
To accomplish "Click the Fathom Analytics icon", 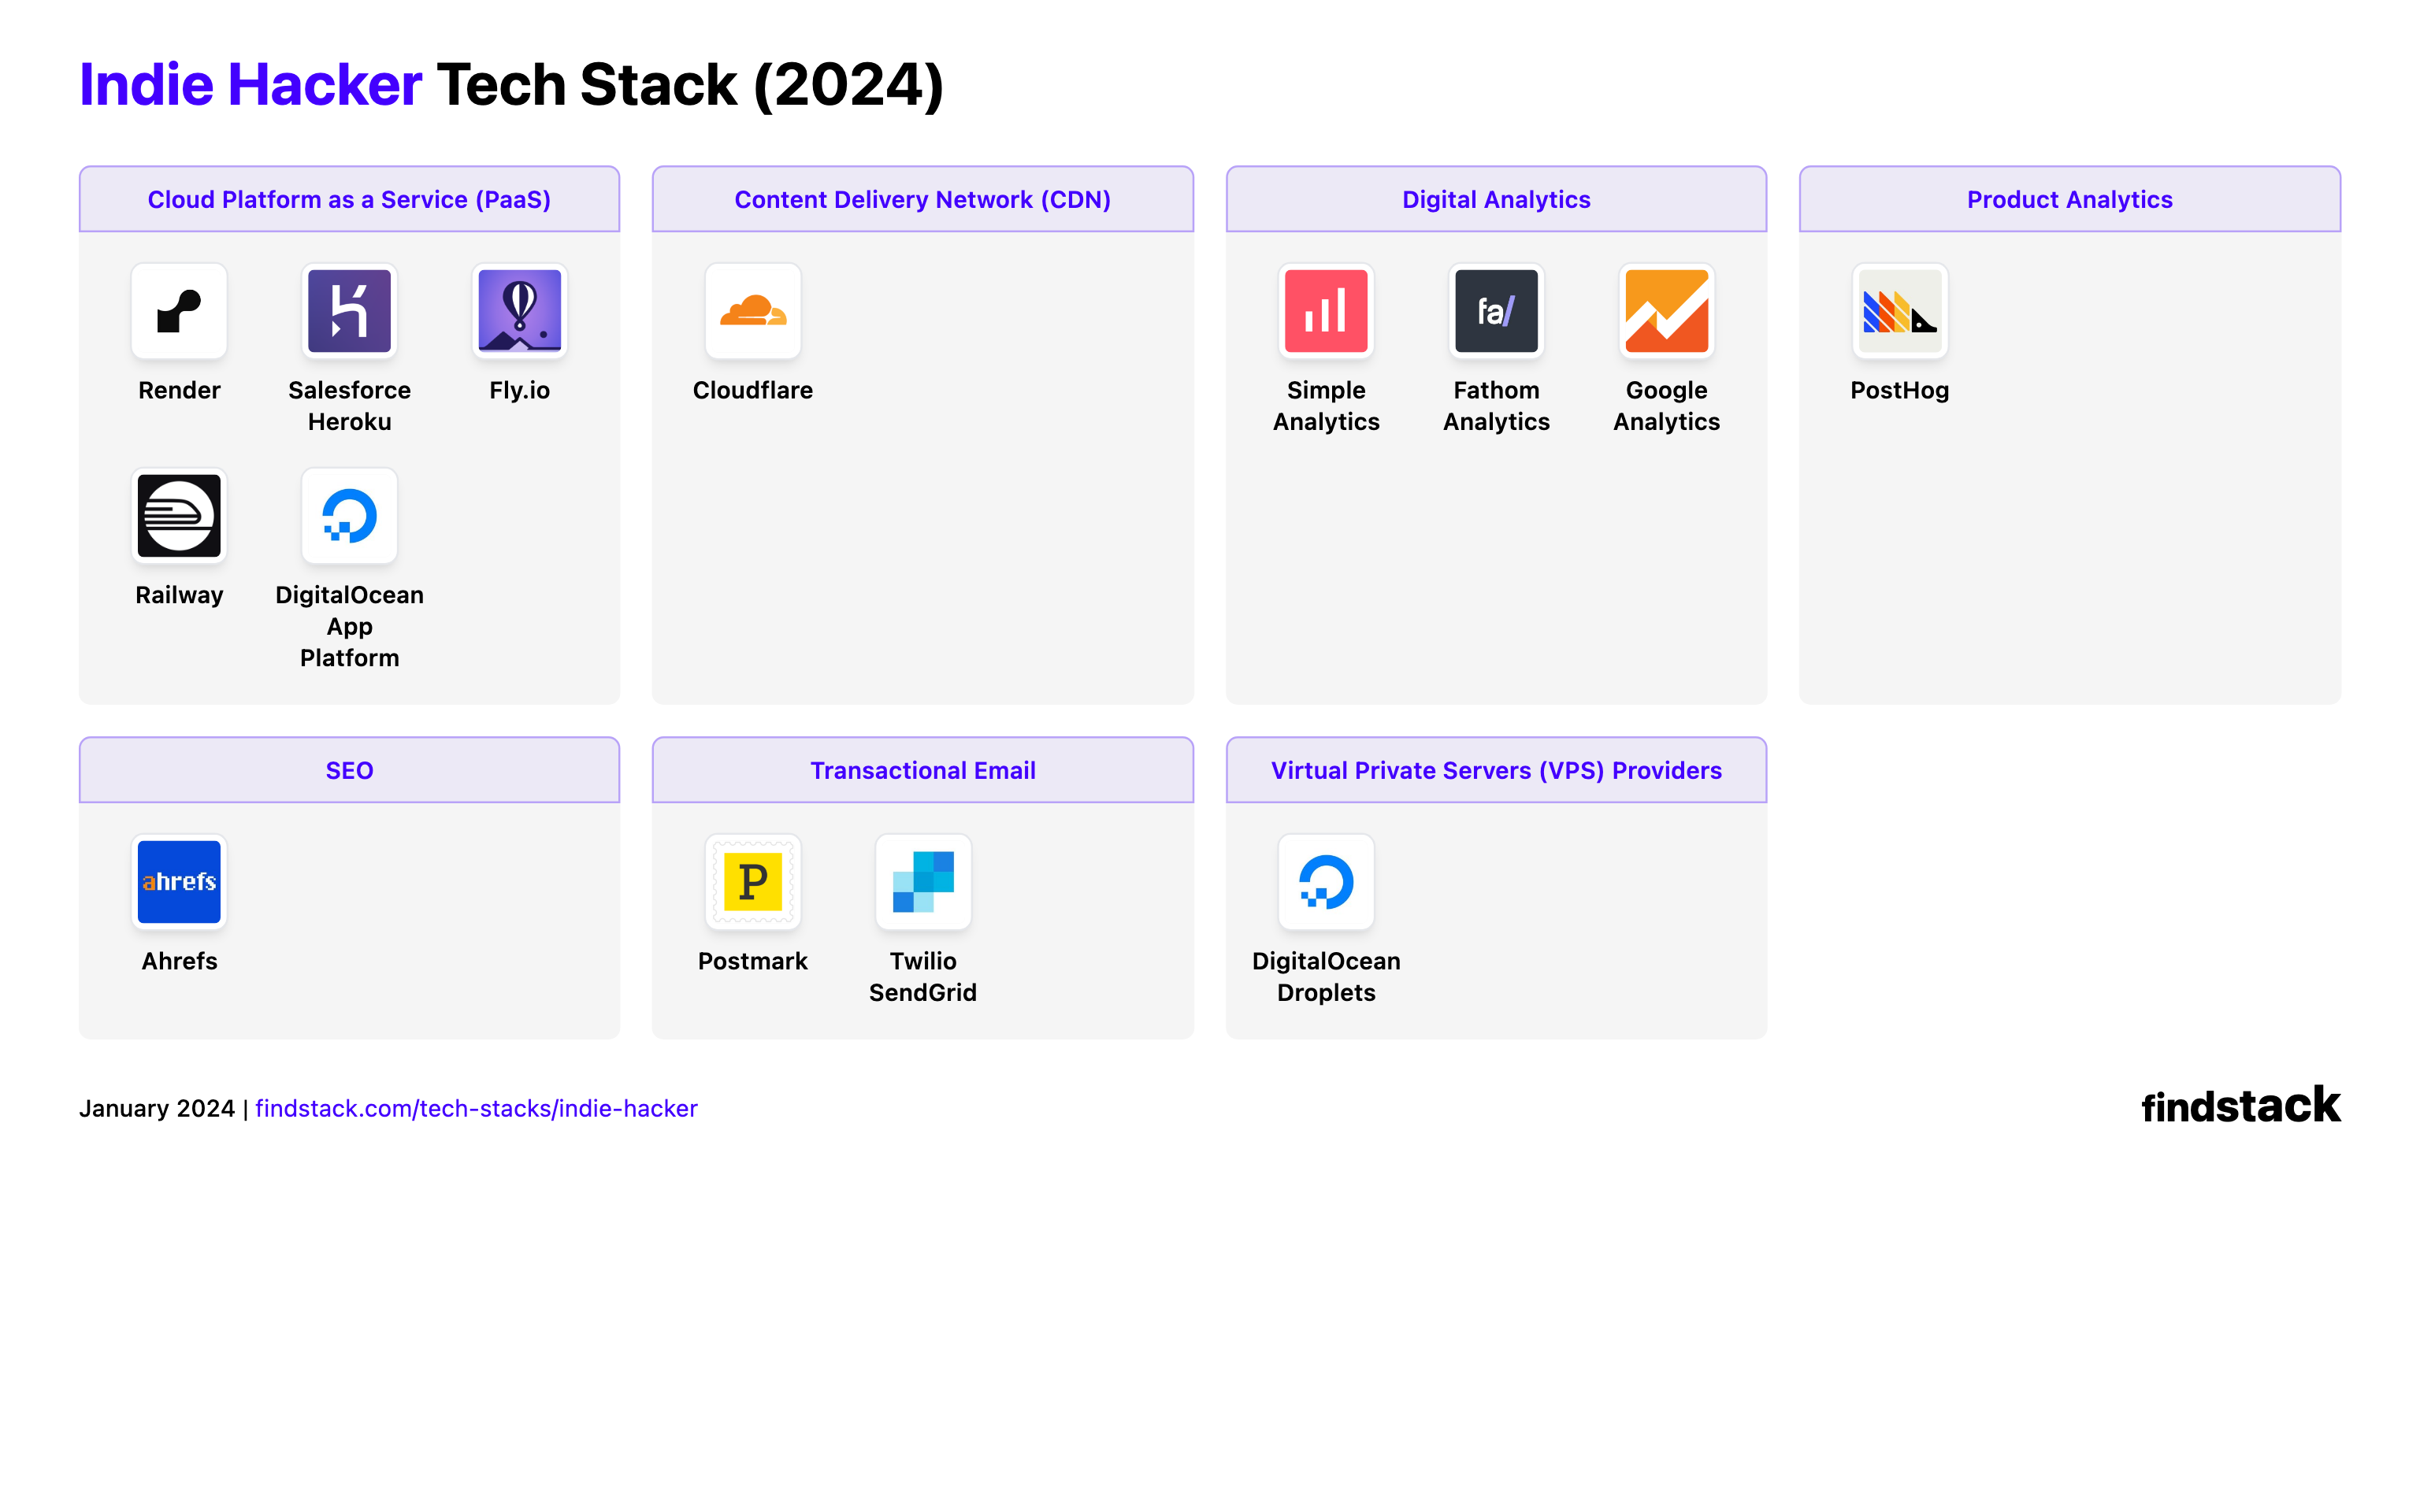I will tap(1496, 311).
